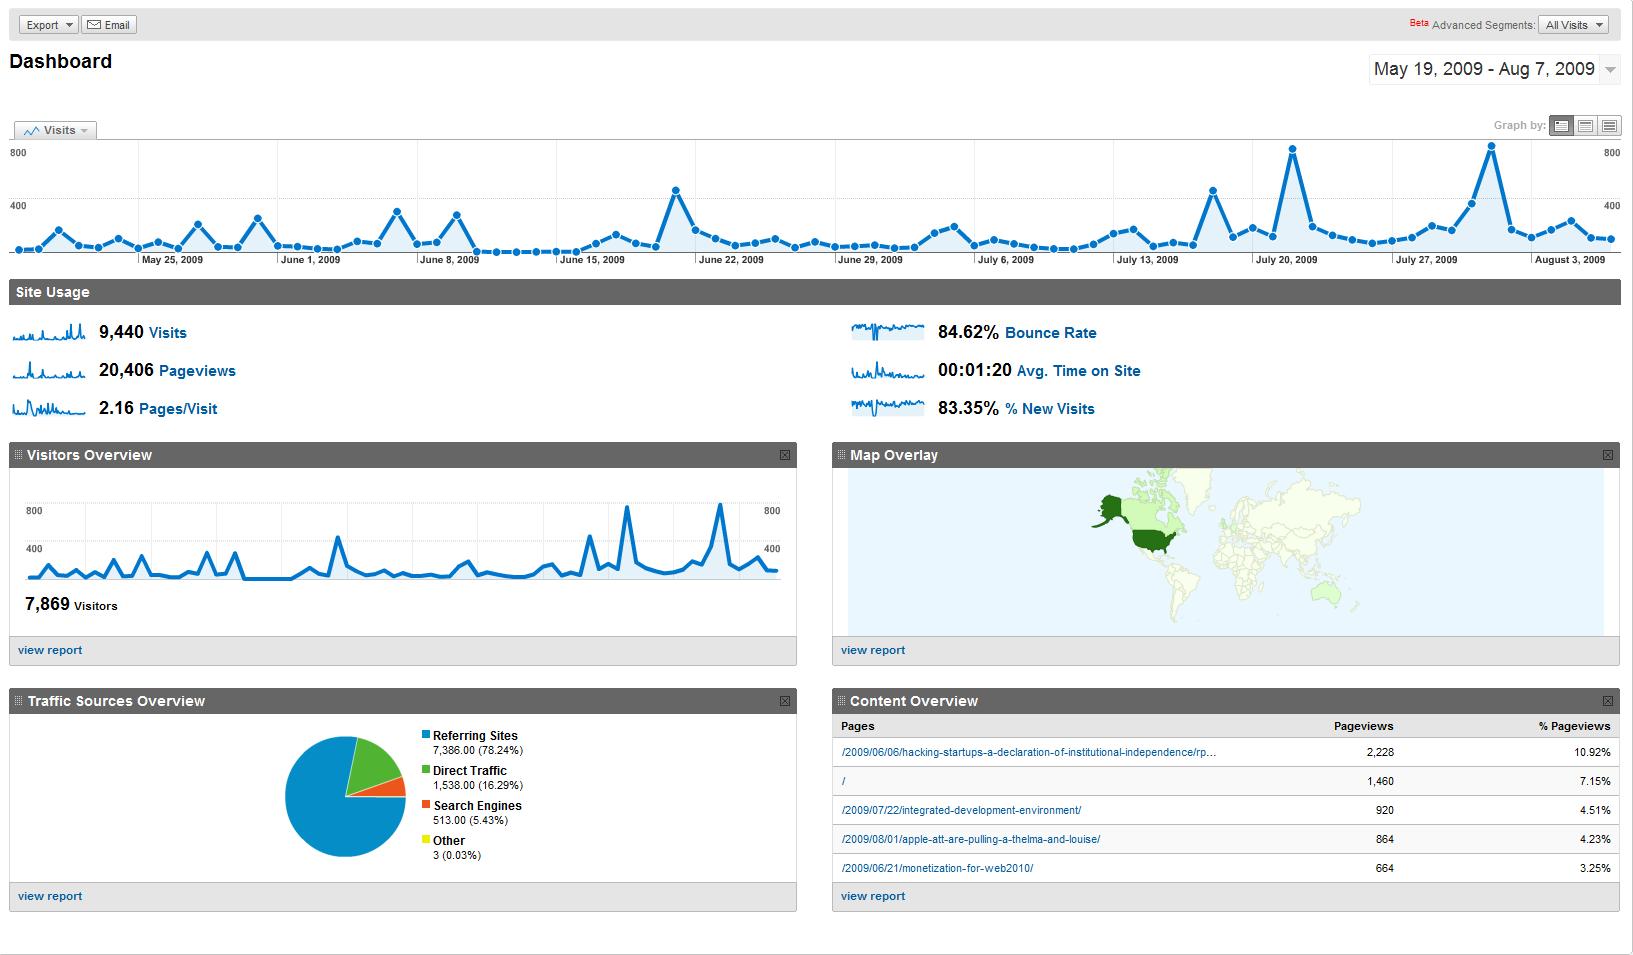Close the Visitors Overview widget
The height and width of the screenshot is (955, 1633).
pos(785,455)
